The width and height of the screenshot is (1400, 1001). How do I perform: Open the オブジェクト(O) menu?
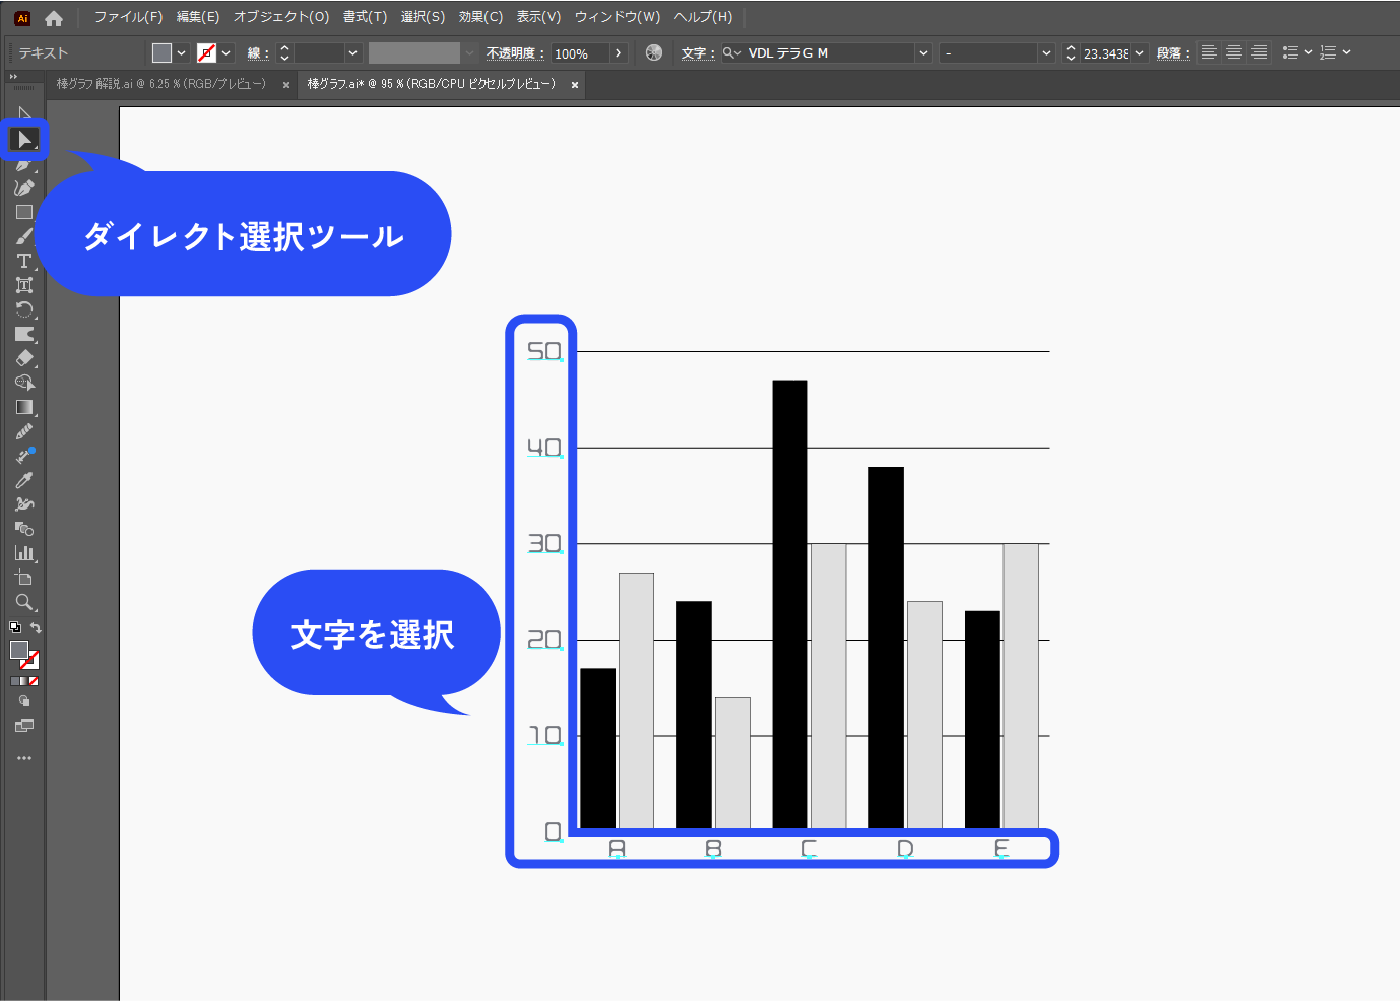[281, 17]
